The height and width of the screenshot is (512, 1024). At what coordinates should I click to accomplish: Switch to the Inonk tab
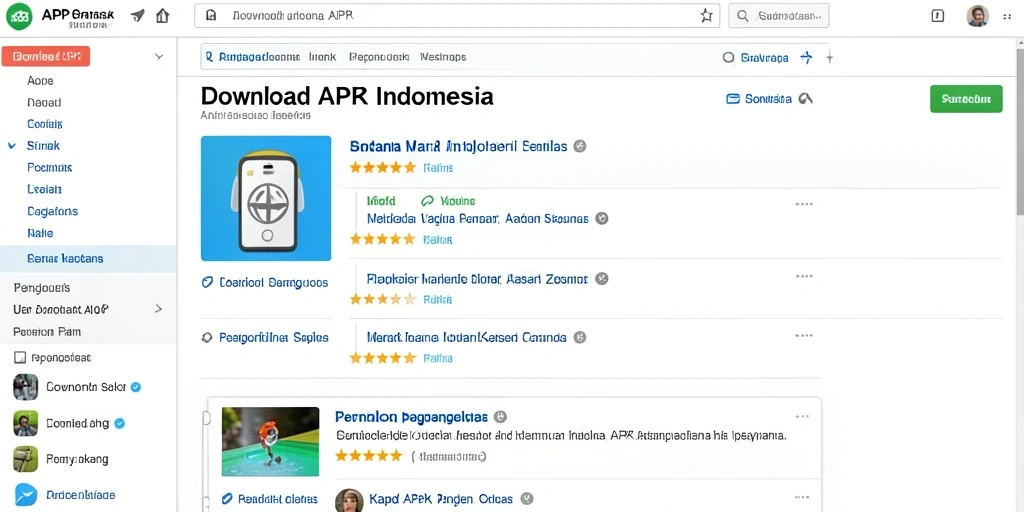pos(323,57)
